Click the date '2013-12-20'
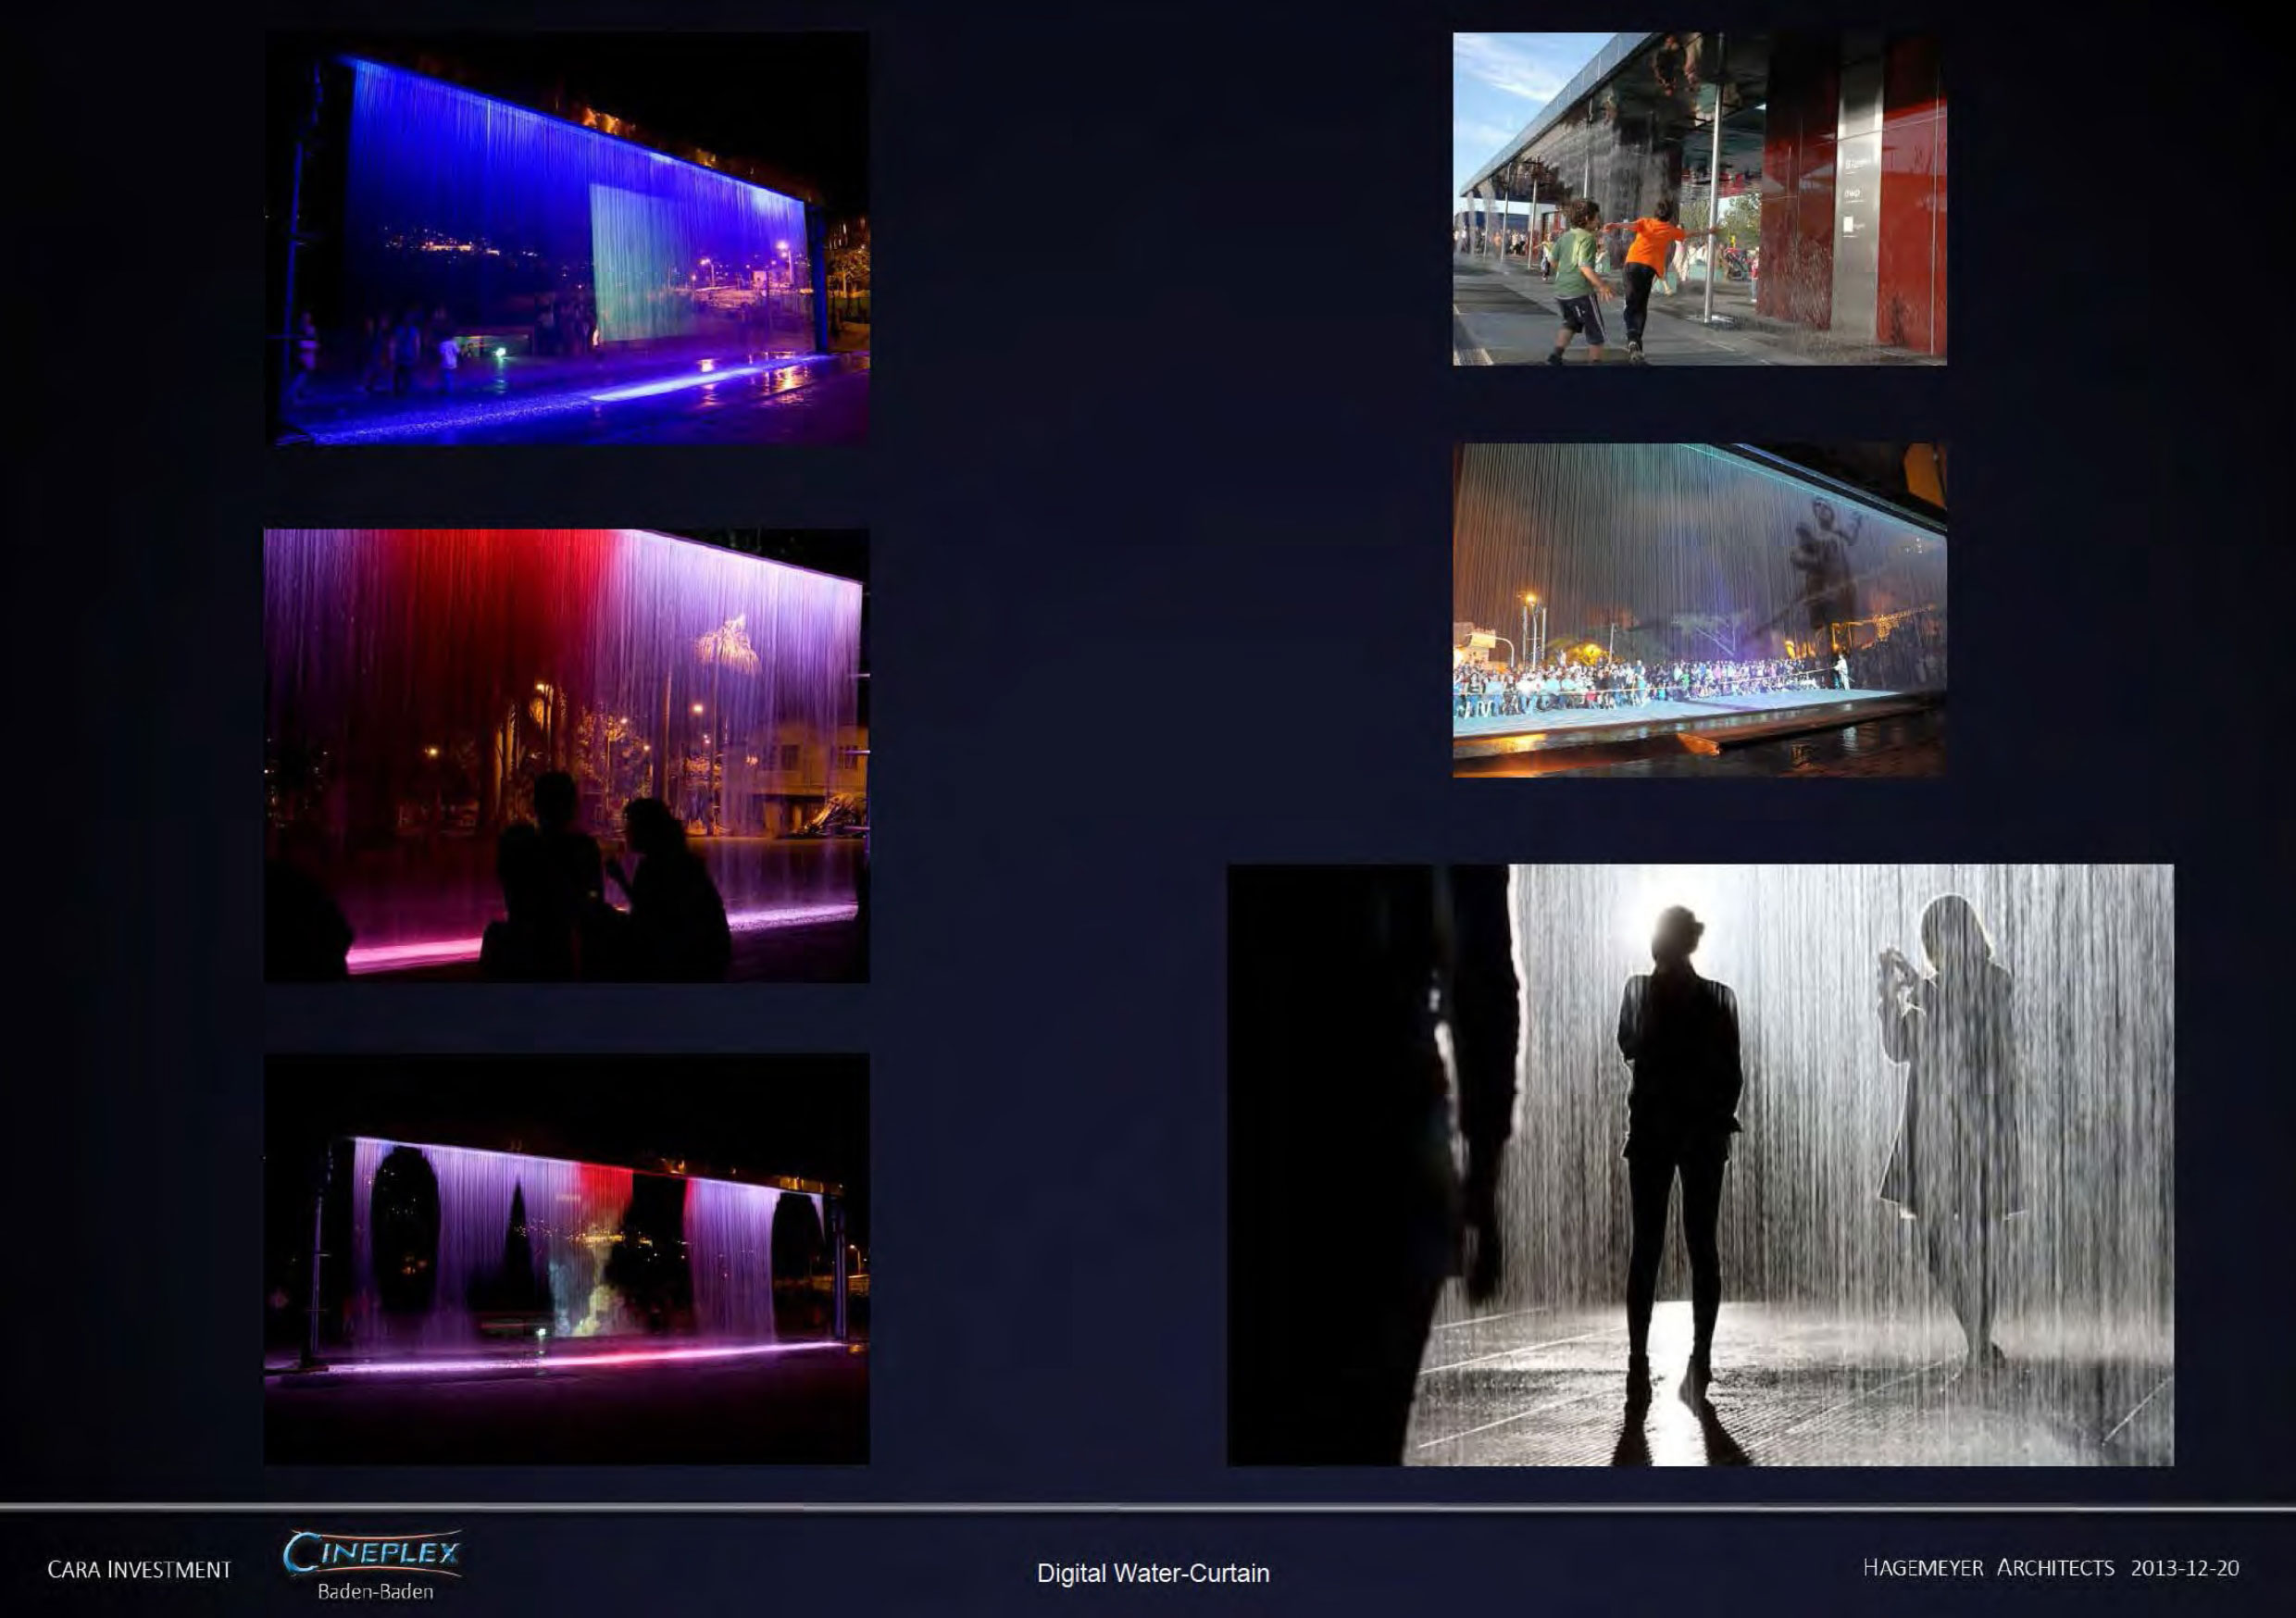 pyautogui.click(x=2185, y=1567)
